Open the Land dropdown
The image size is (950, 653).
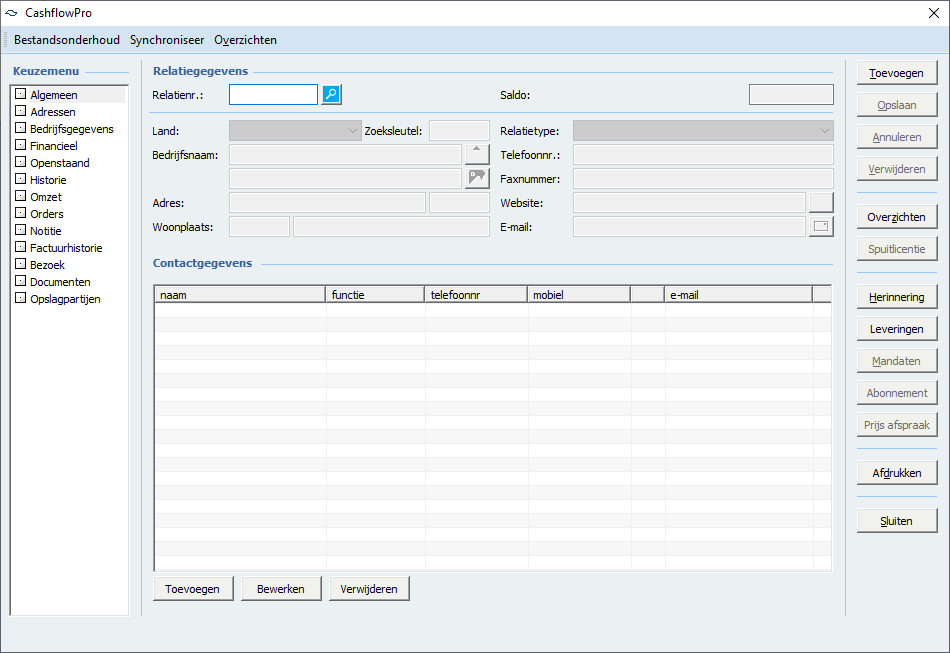[295, 130]
